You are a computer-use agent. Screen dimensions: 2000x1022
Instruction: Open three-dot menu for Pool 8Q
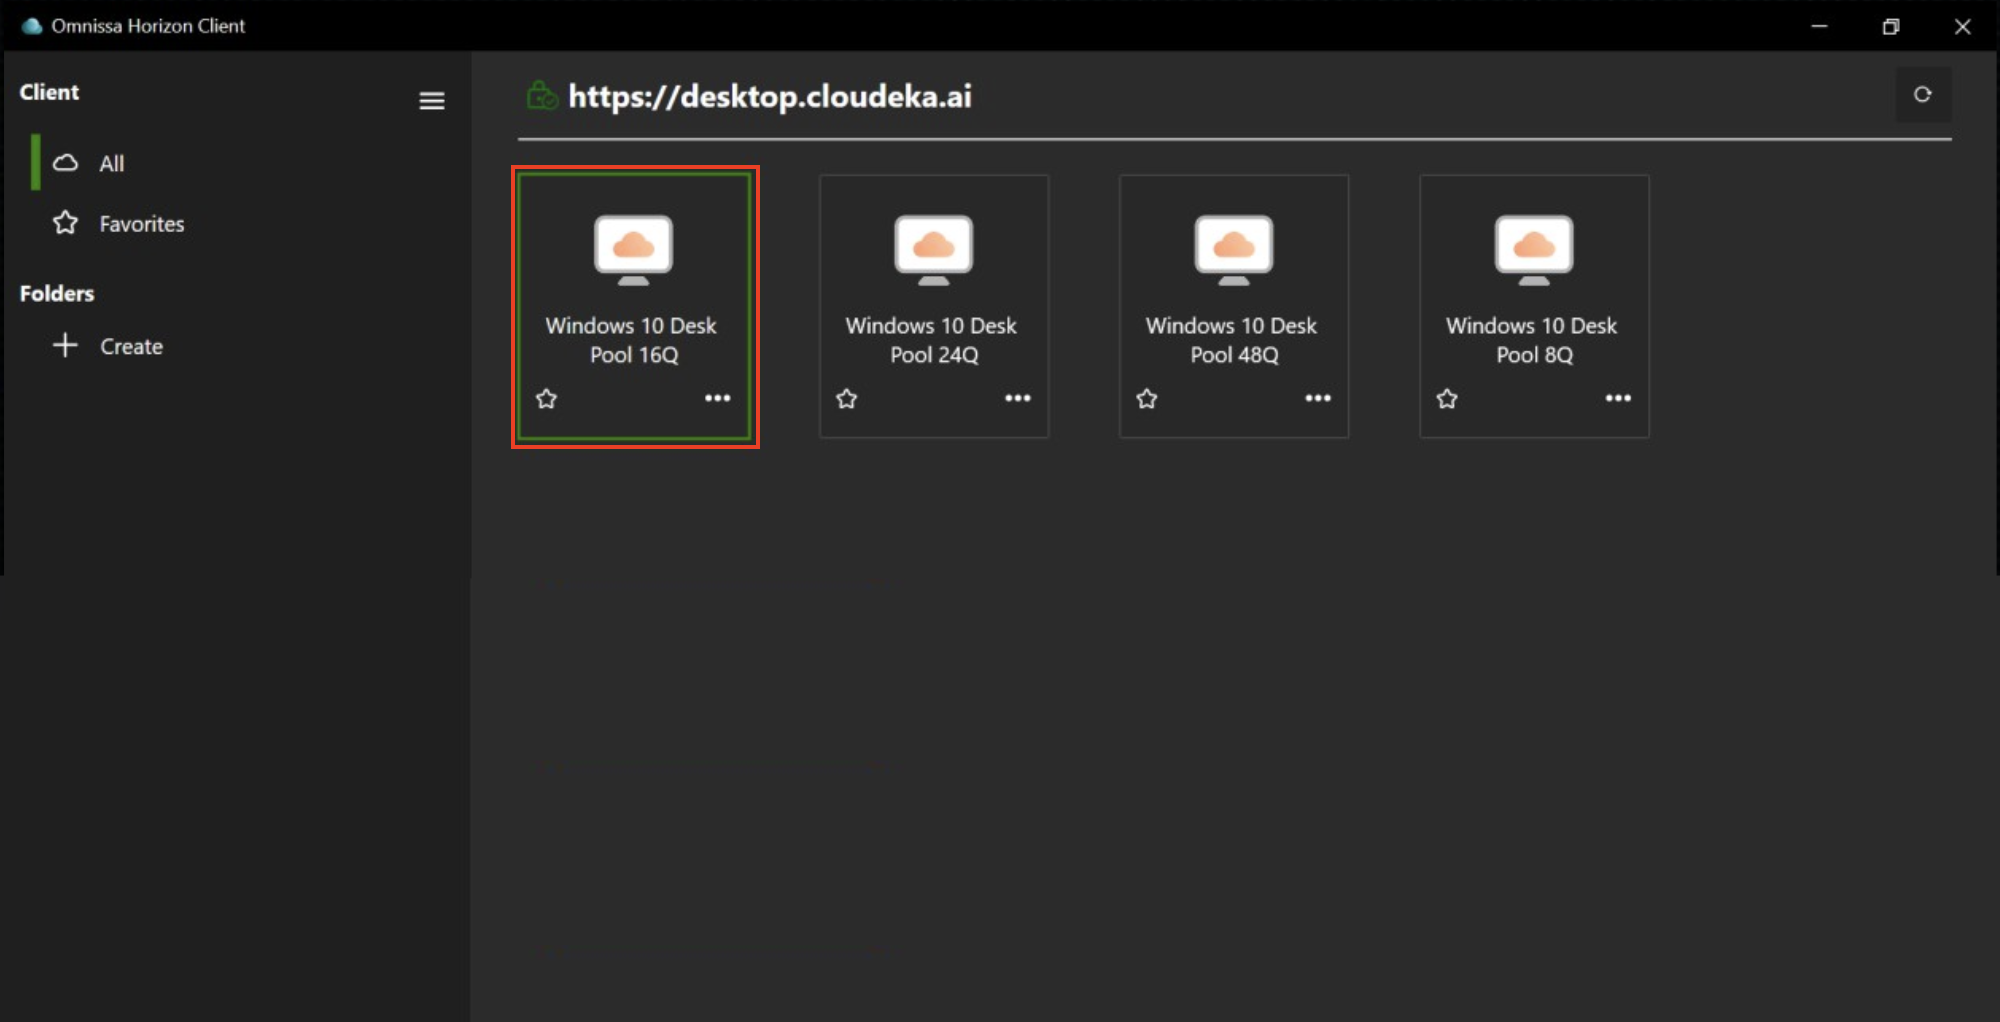tap(1617, 398)
